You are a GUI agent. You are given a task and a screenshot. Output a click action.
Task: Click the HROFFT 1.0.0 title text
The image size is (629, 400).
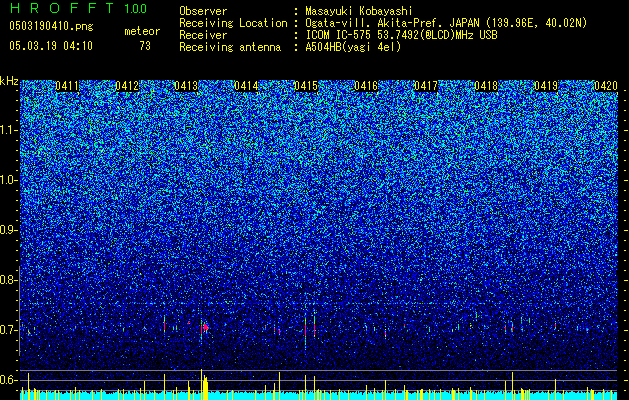pyautogui.click(x=78, y=8)
